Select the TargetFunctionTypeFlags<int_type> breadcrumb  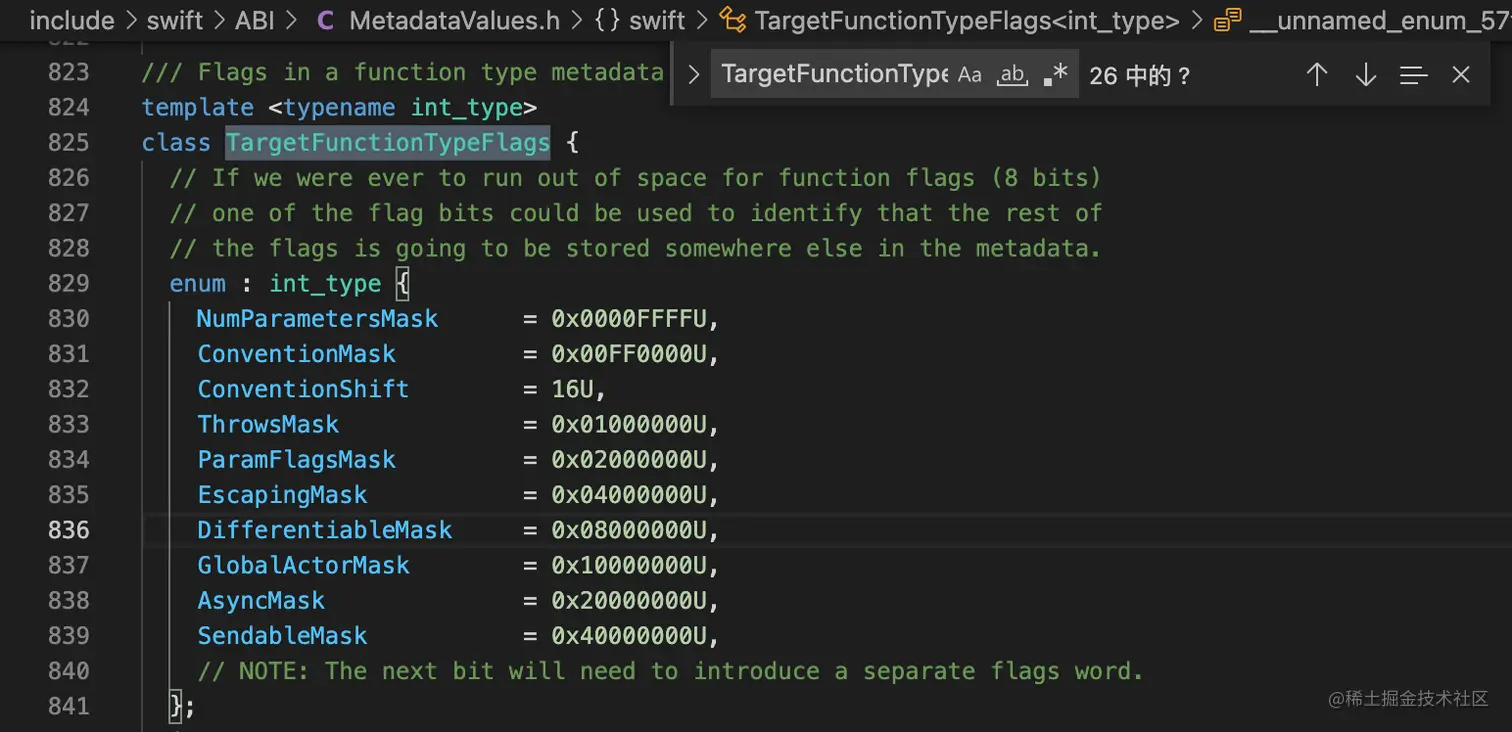967,20
